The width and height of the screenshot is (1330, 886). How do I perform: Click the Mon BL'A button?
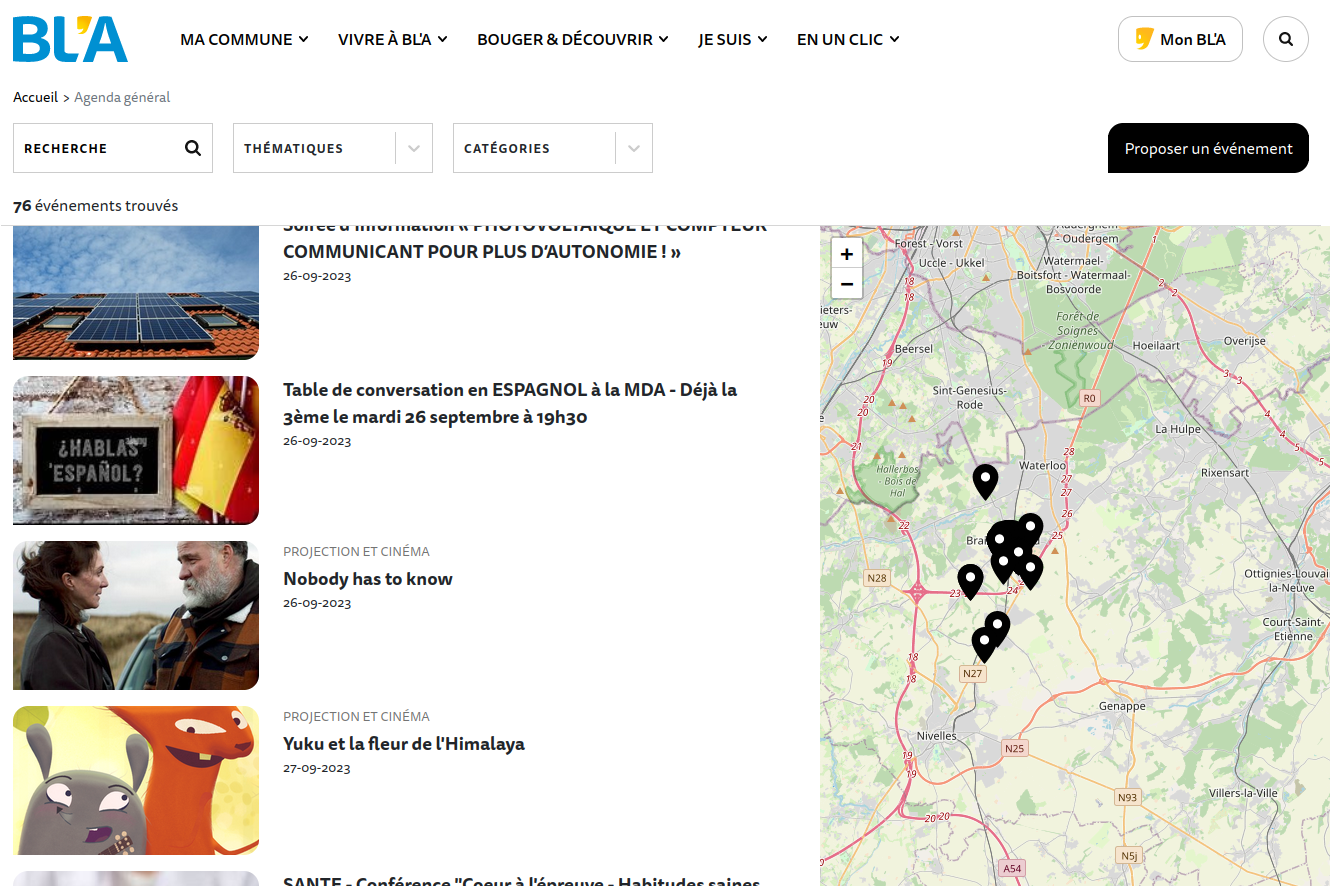[x=1180, y=39]
